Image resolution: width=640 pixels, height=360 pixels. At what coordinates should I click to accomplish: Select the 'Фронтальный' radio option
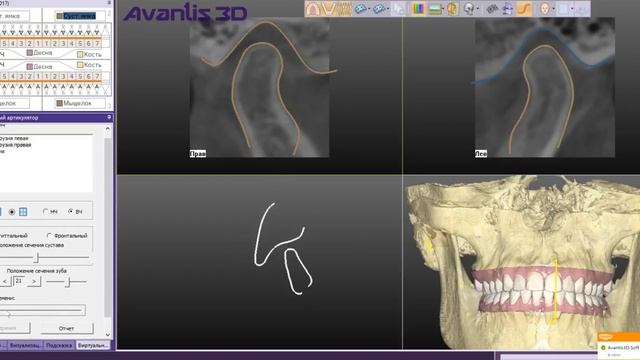[49, 236]
